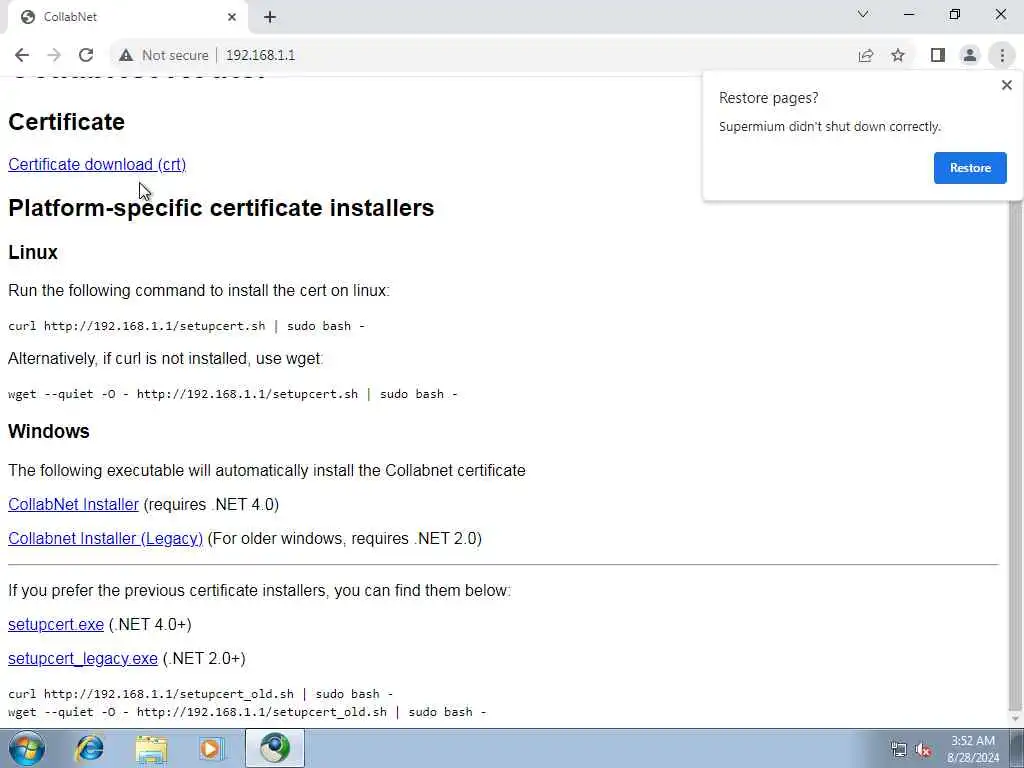Click the Not secure warning icon
This screenshot has height=768, width=1024.
[x=126, y=56]
